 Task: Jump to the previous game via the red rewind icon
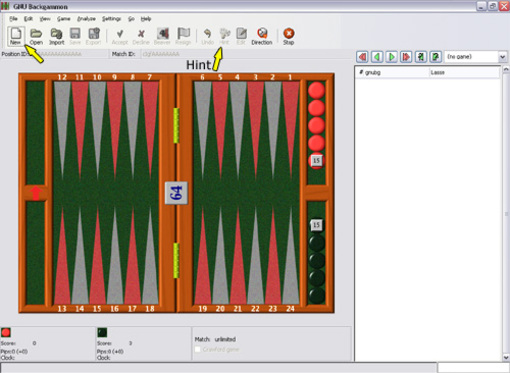coord(362,57)
